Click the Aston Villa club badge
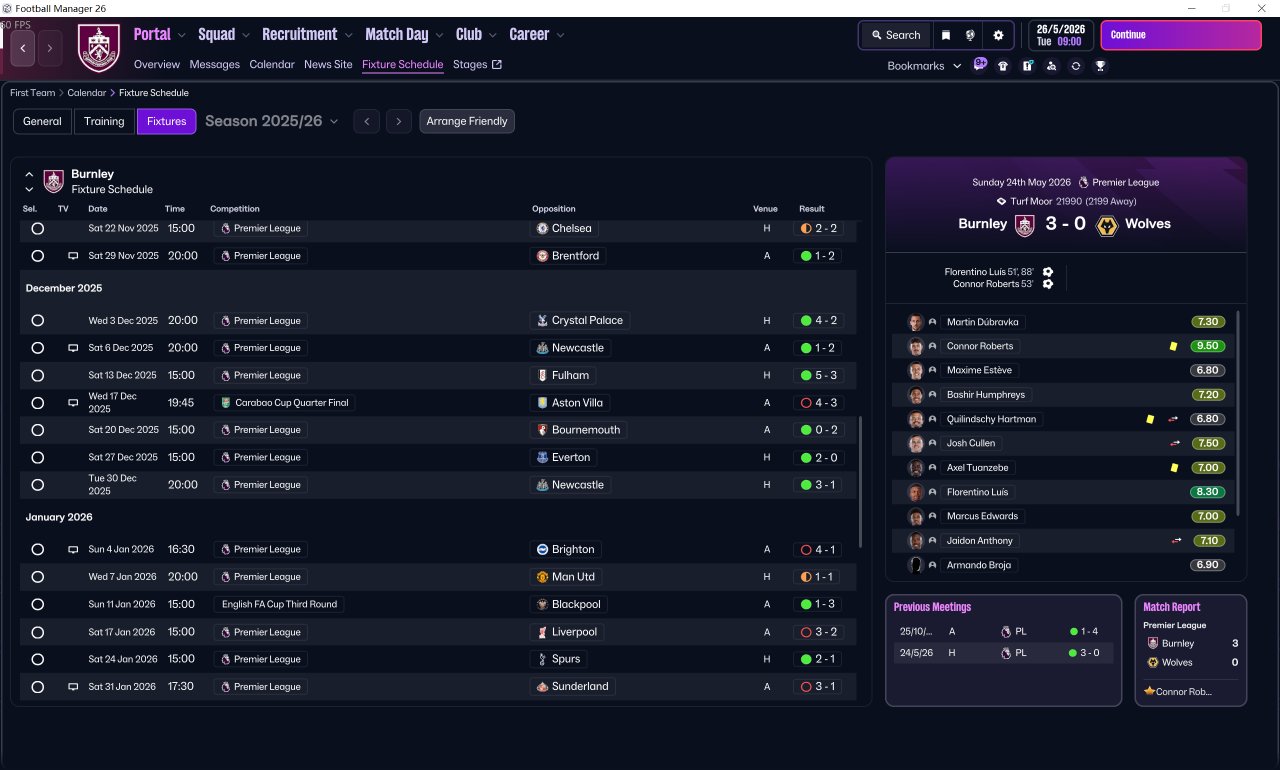 (x=542, y=403)
